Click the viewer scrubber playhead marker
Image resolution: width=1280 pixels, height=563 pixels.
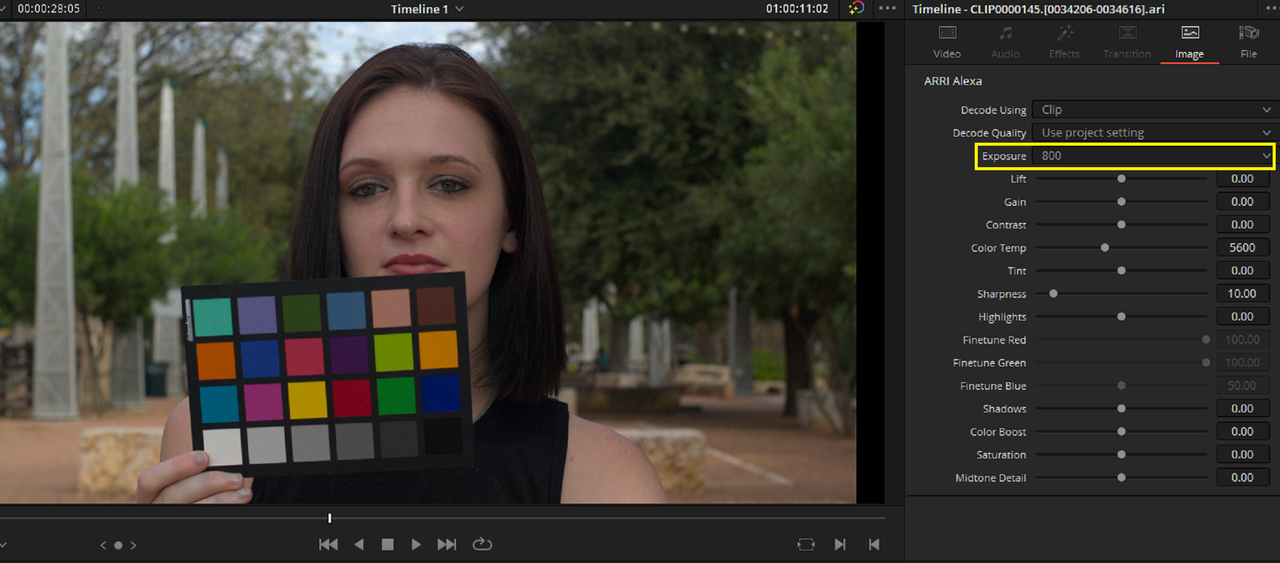tap(329, 518)
